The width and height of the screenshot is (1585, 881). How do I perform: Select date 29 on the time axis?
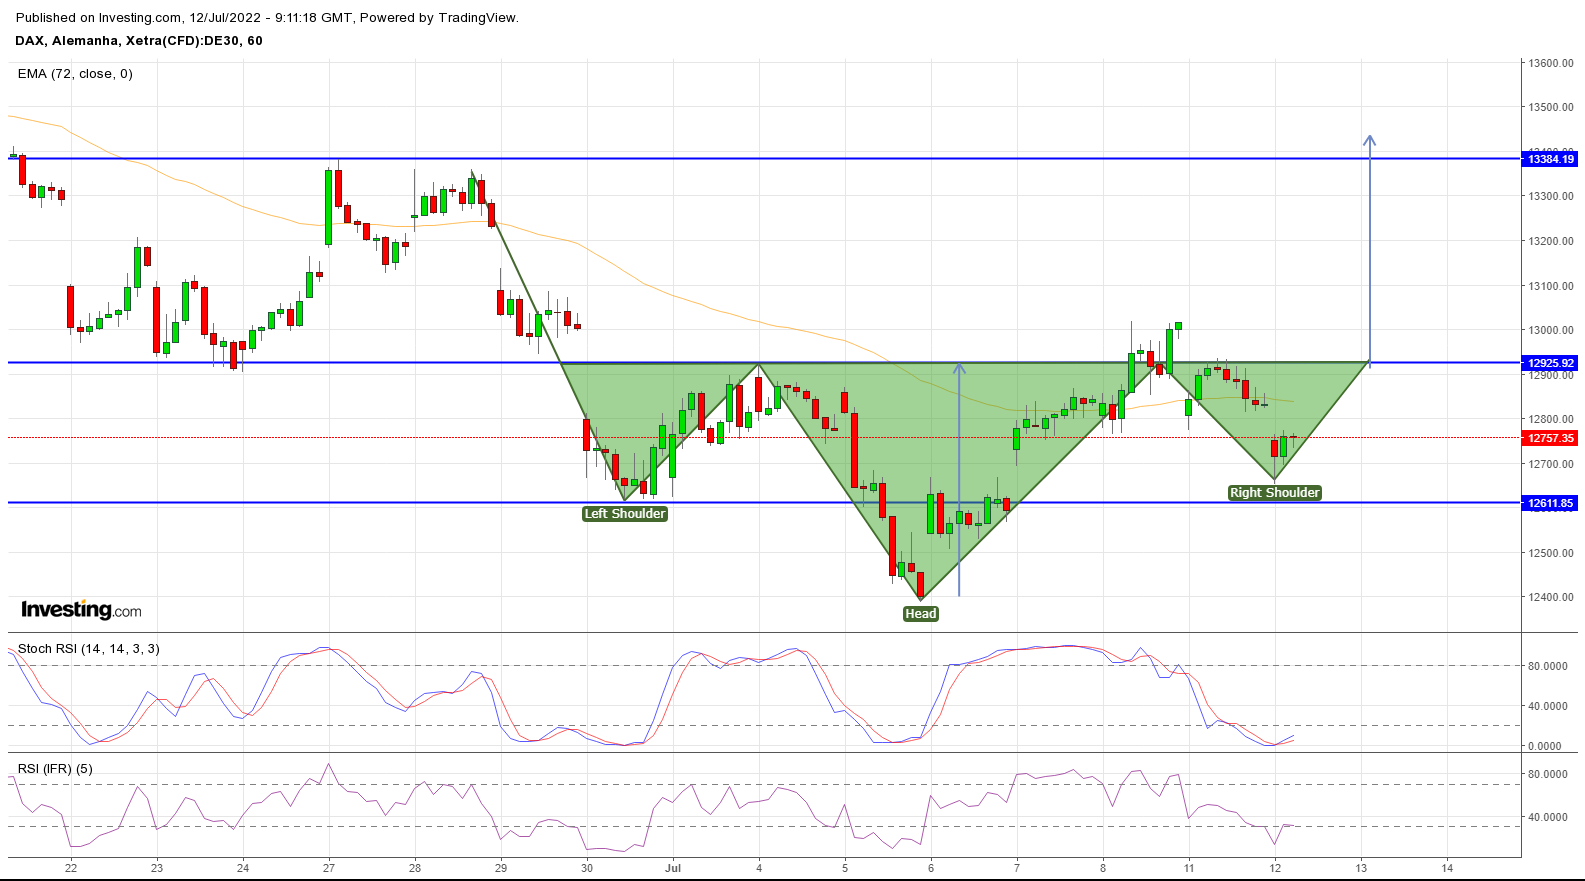(501, 868)
